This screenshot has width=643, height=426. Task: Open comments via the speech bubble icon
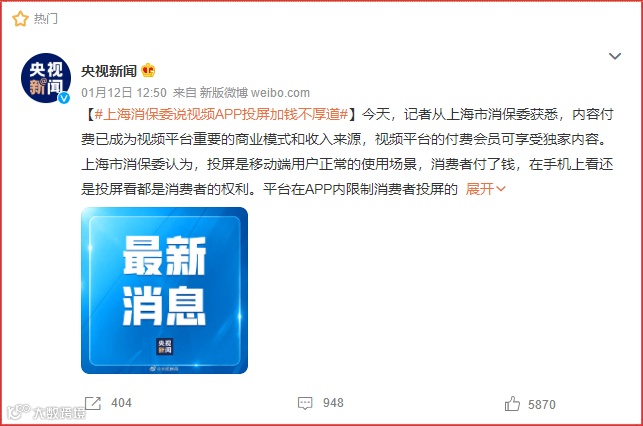tap(305, 403)
